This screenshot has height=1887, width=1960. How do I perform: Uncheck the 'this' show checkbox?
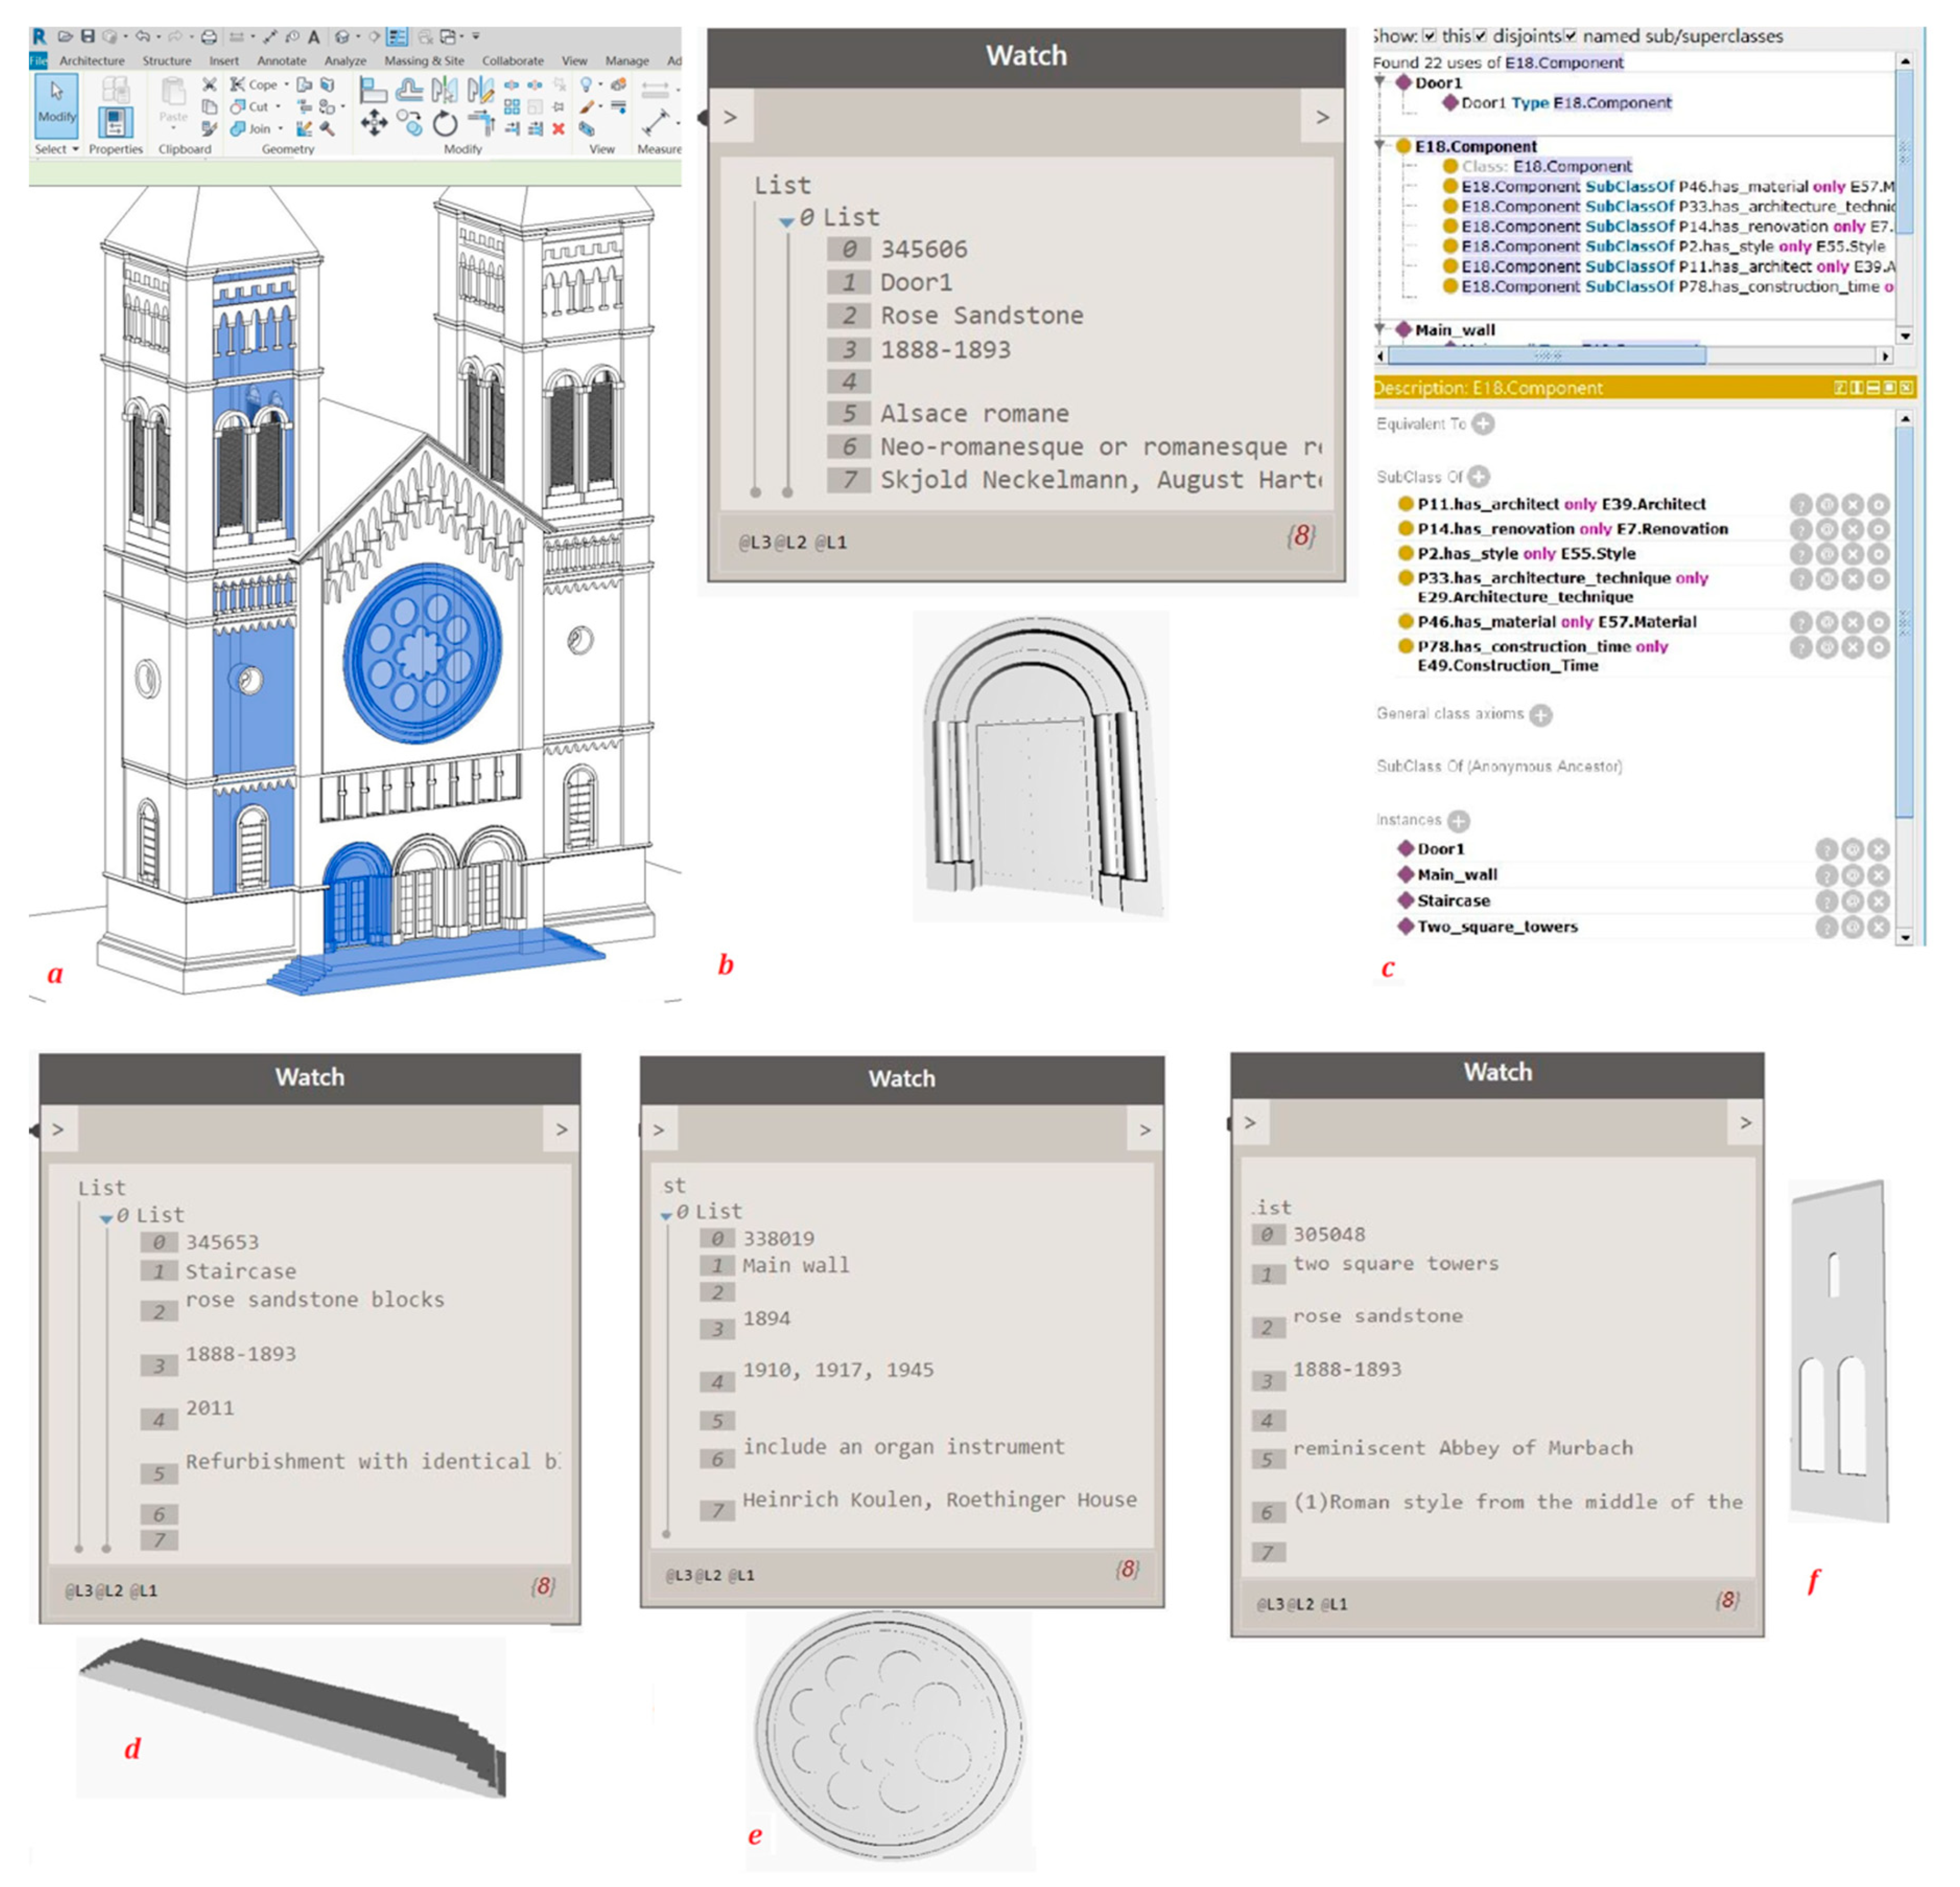point(1430,36)
